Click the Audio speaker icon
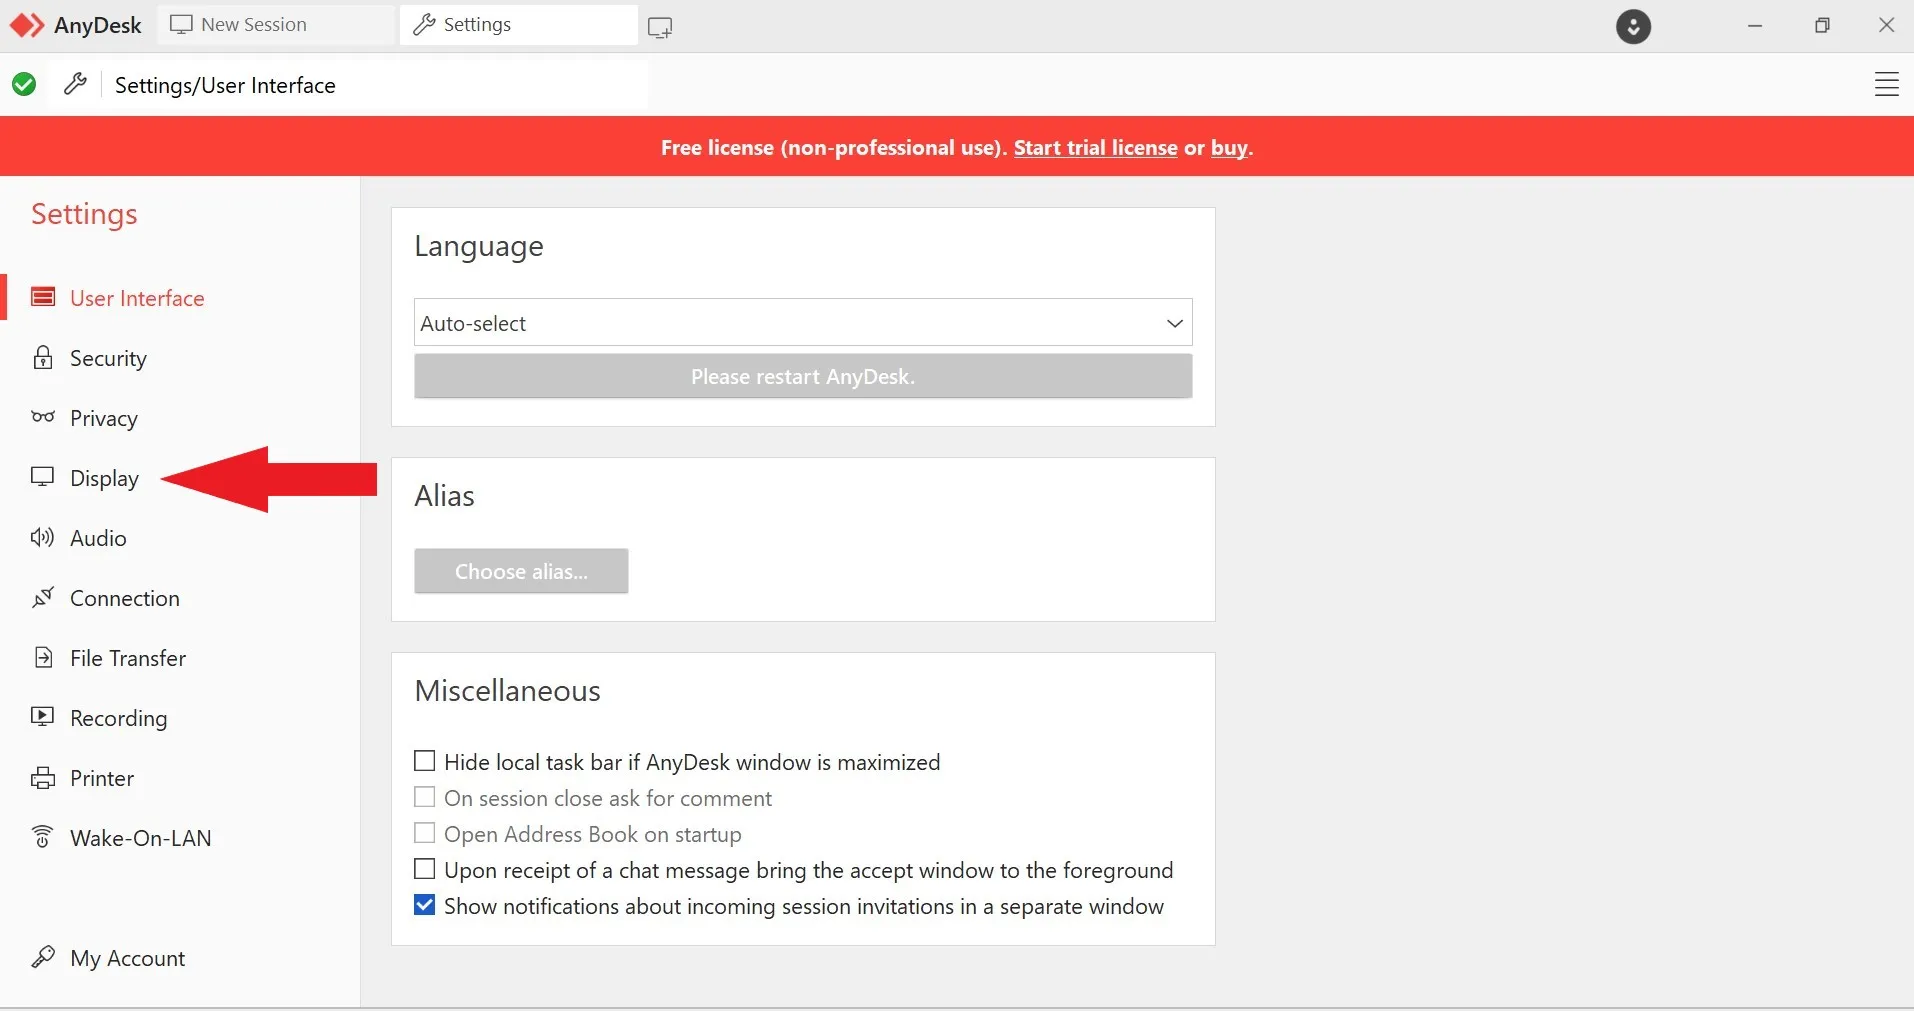Image resolution: width=1914 pixels, height=1011 pixels. coord(43,537)
